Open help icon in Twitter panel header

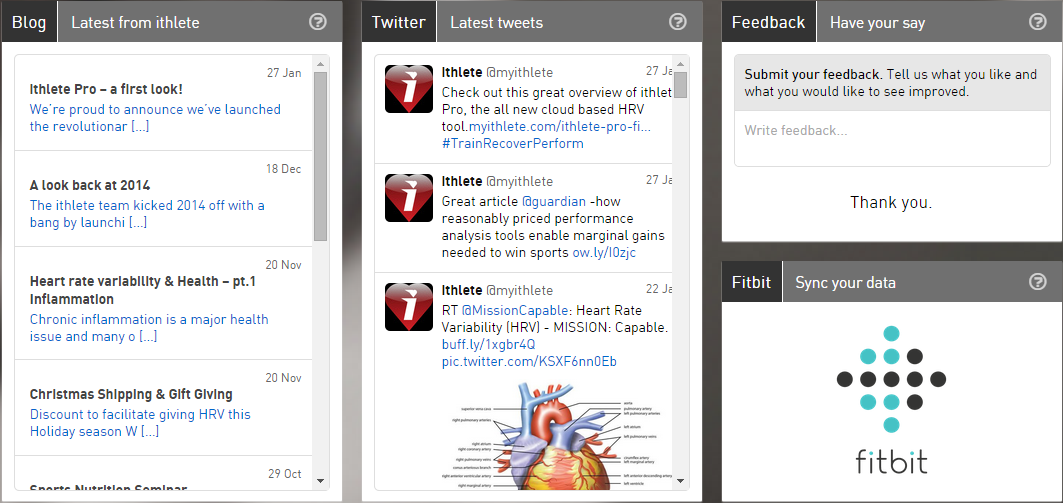(x=678, y=22)
